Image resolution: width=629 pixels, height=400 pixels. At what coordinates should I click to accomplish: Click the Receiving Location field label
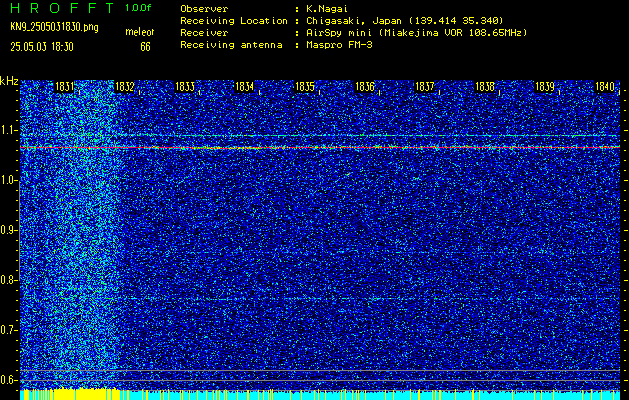click(234, 21)
